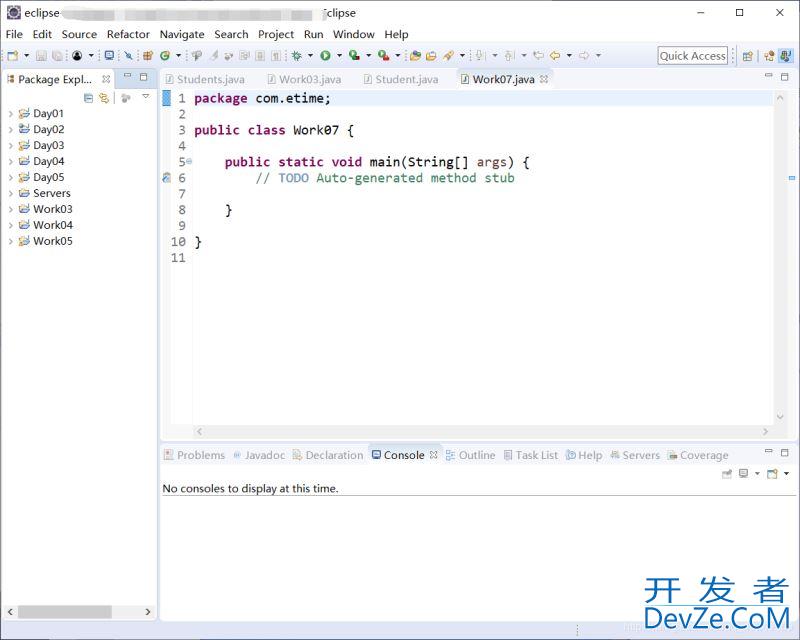
Task: Open the Javadoc view tab
Action: pos(259,455)
